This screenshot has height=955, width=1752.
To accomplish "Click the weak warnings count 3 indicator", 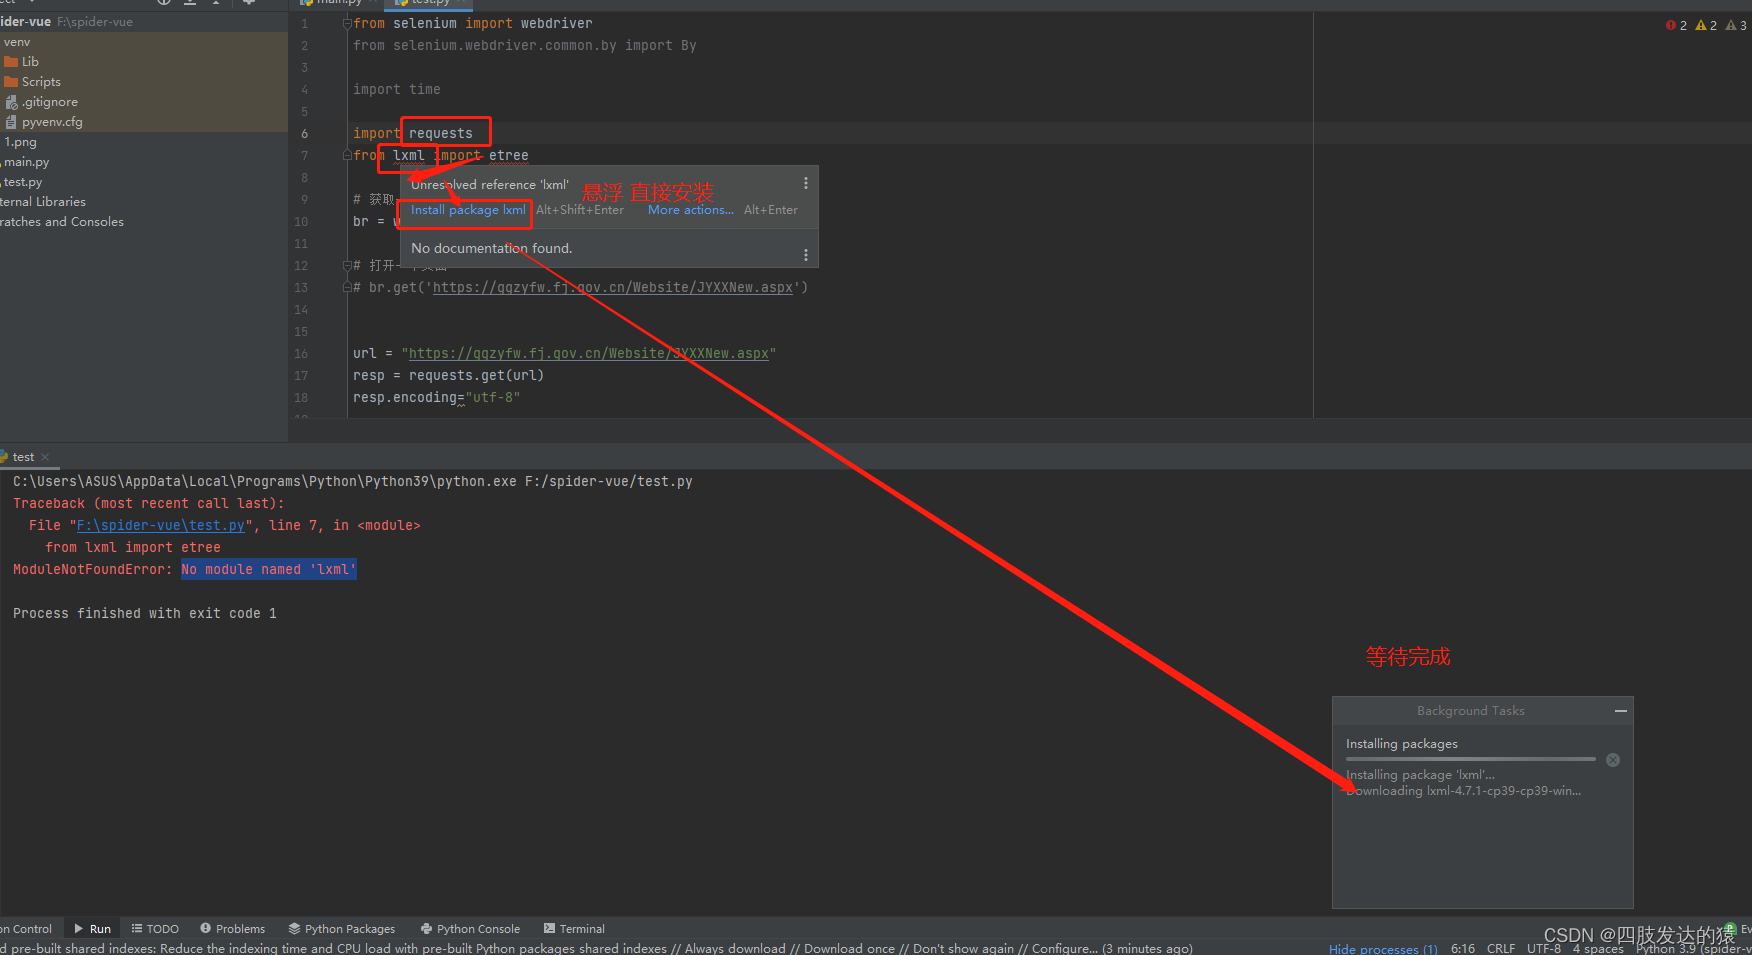I will tap(1736, 25).
